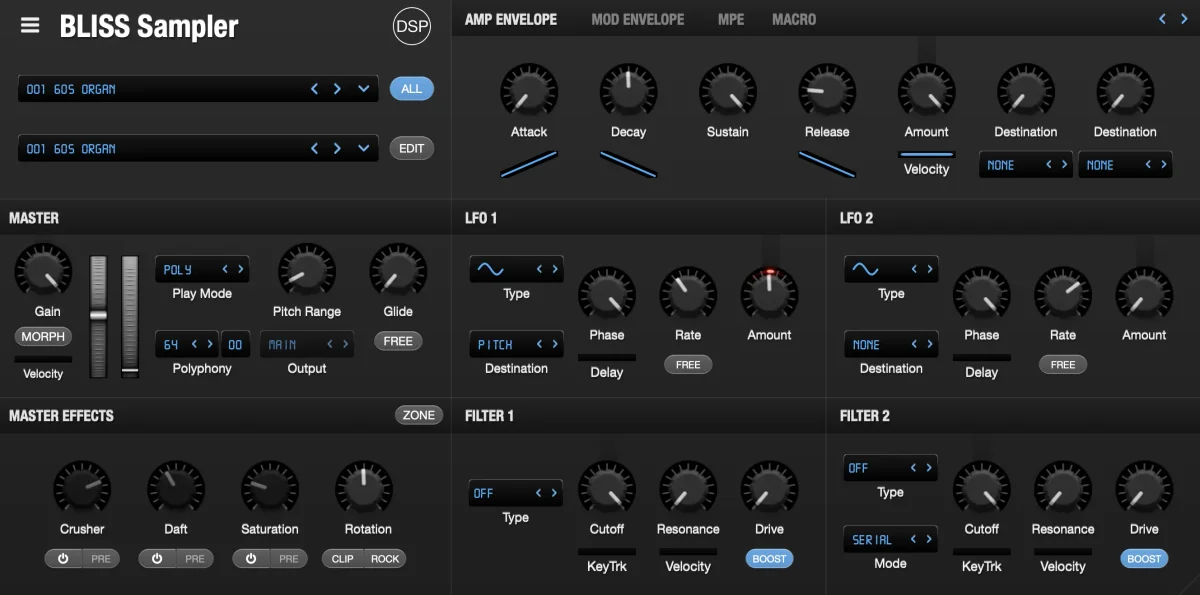
Task: Enable PRE mode for Crusher
Action: (101, 559)
